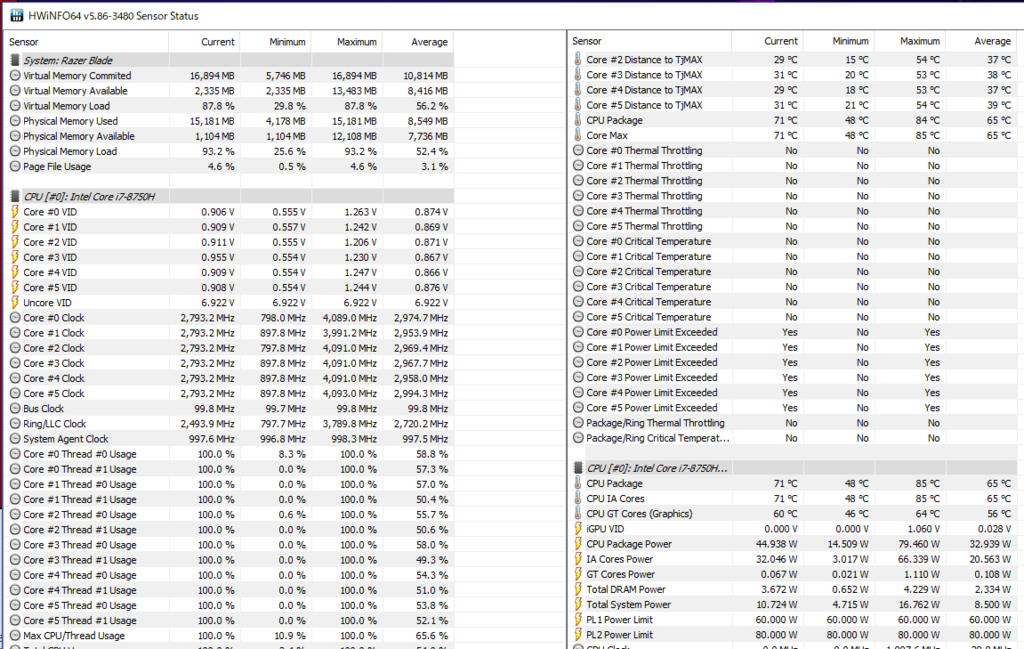Select the Core #5 Clock row
The image size is (1024, 649).
[x=229, y=393]
